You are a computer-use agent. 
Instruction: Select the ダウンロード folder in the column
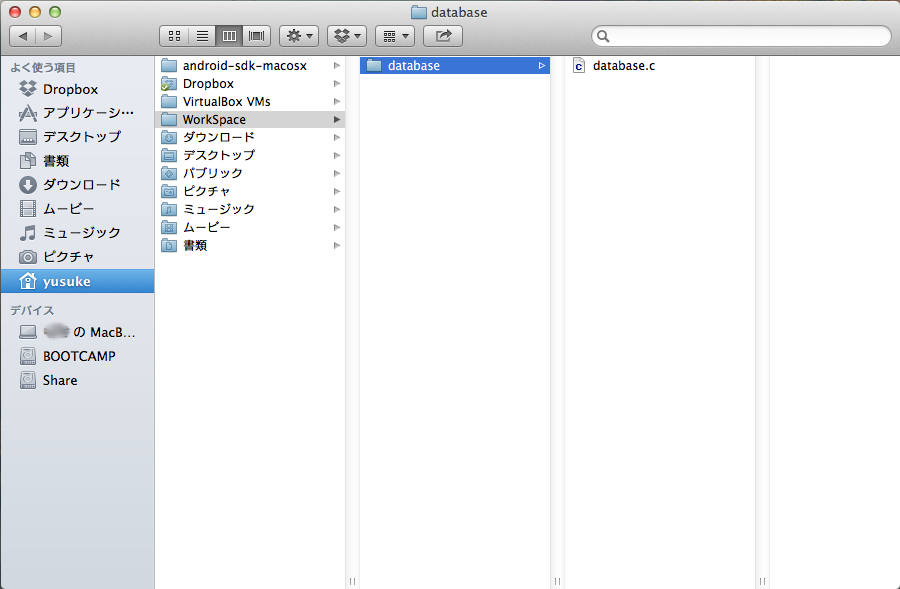[x=250, y=137]
